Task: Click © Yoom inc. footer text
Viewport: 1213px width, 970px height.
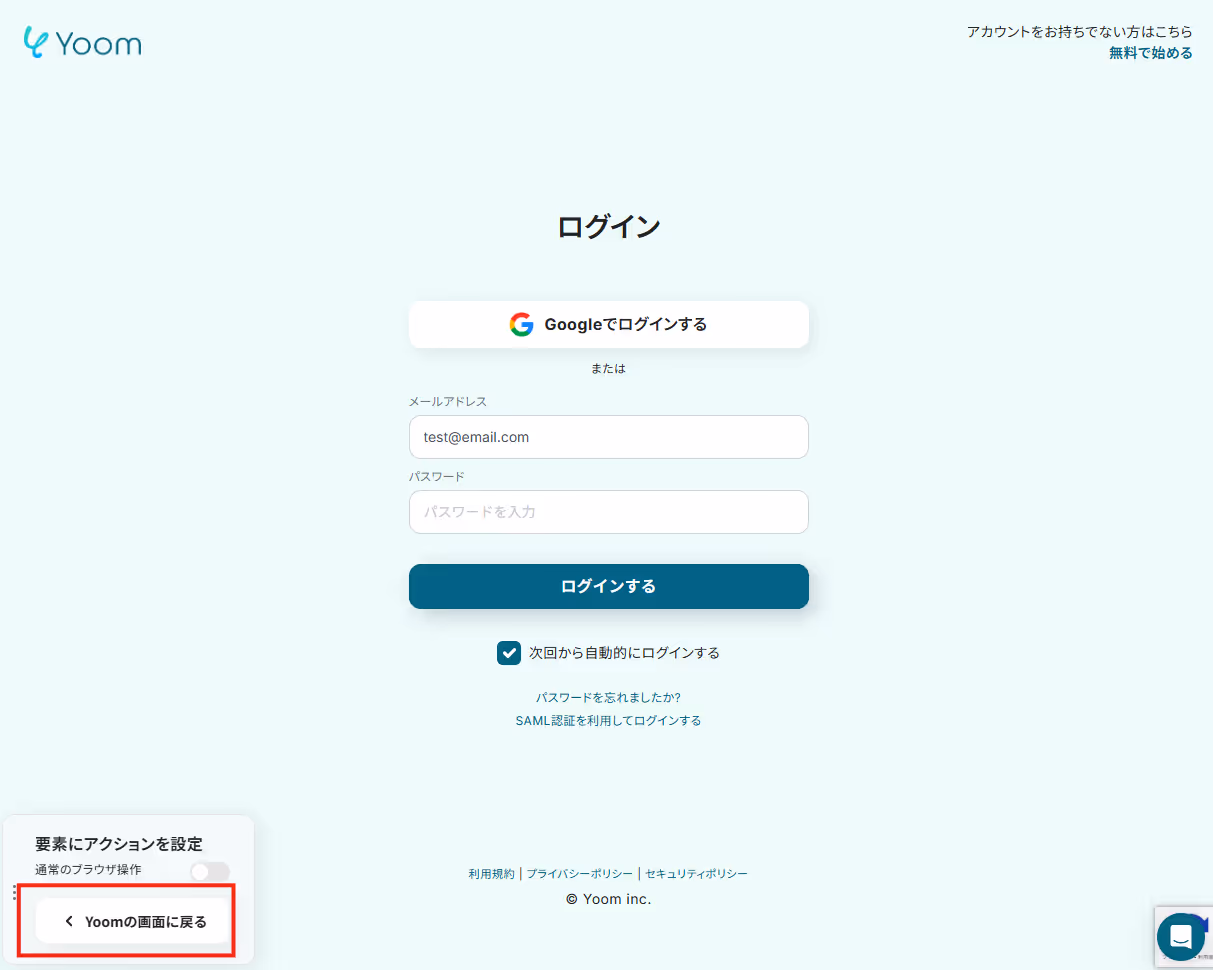Action: coord(608,899)
